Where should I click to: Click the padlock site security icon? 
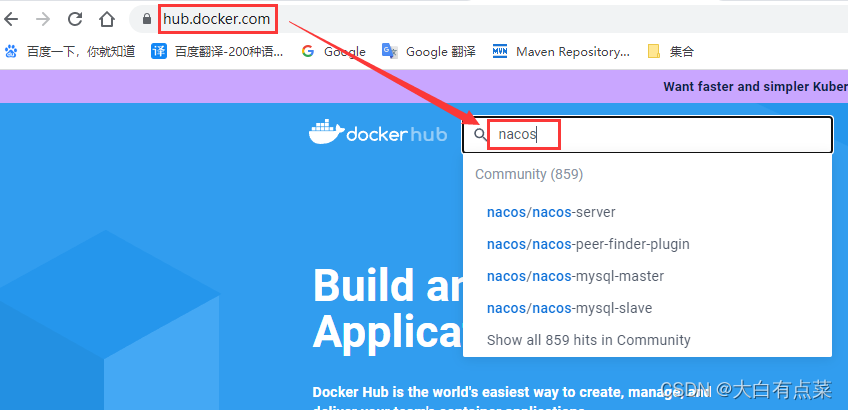147,19
